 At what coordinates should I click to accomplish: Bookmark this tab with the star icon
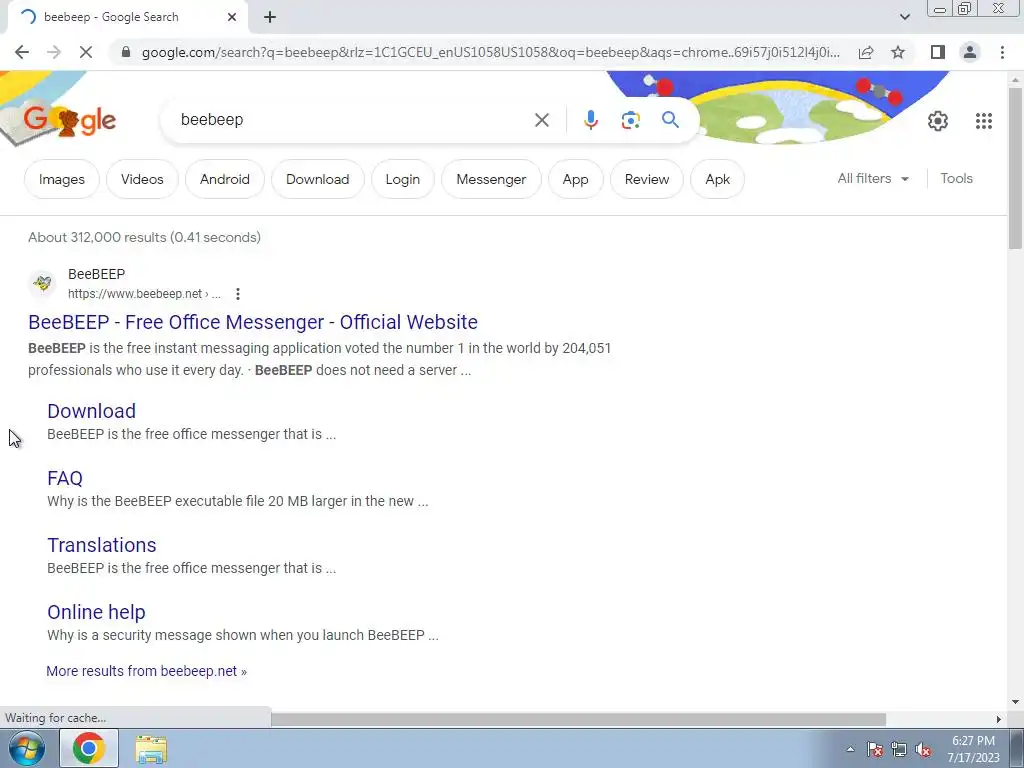pos(898,52)
